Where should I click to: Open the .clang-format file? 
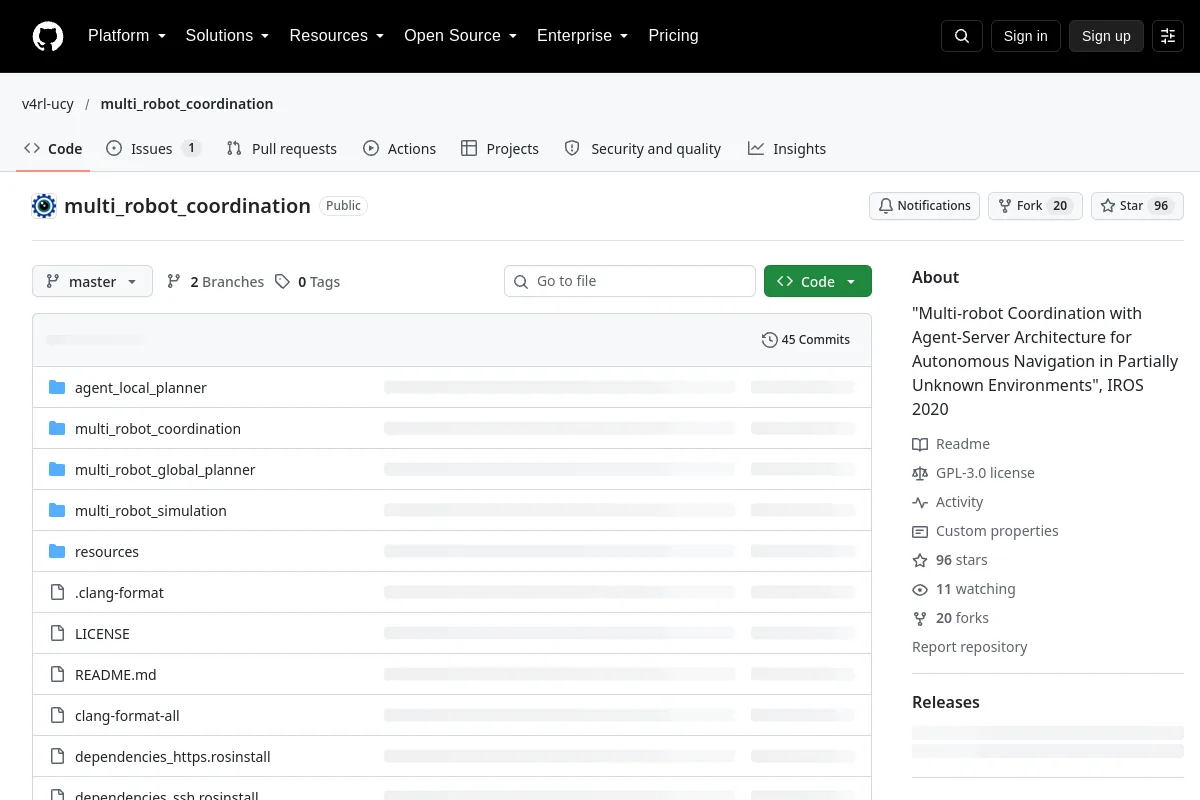coord(119,593)
